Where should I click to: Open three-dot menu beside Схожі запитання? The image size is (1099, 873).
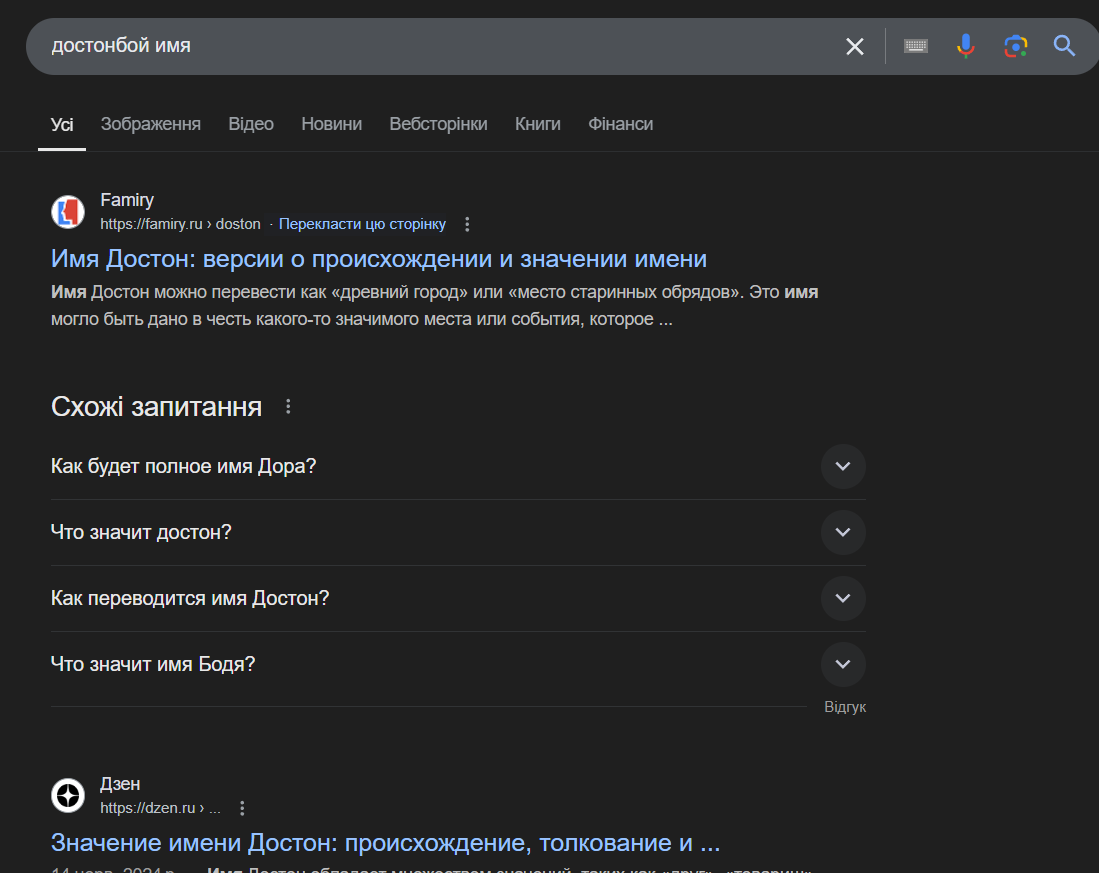288,407
